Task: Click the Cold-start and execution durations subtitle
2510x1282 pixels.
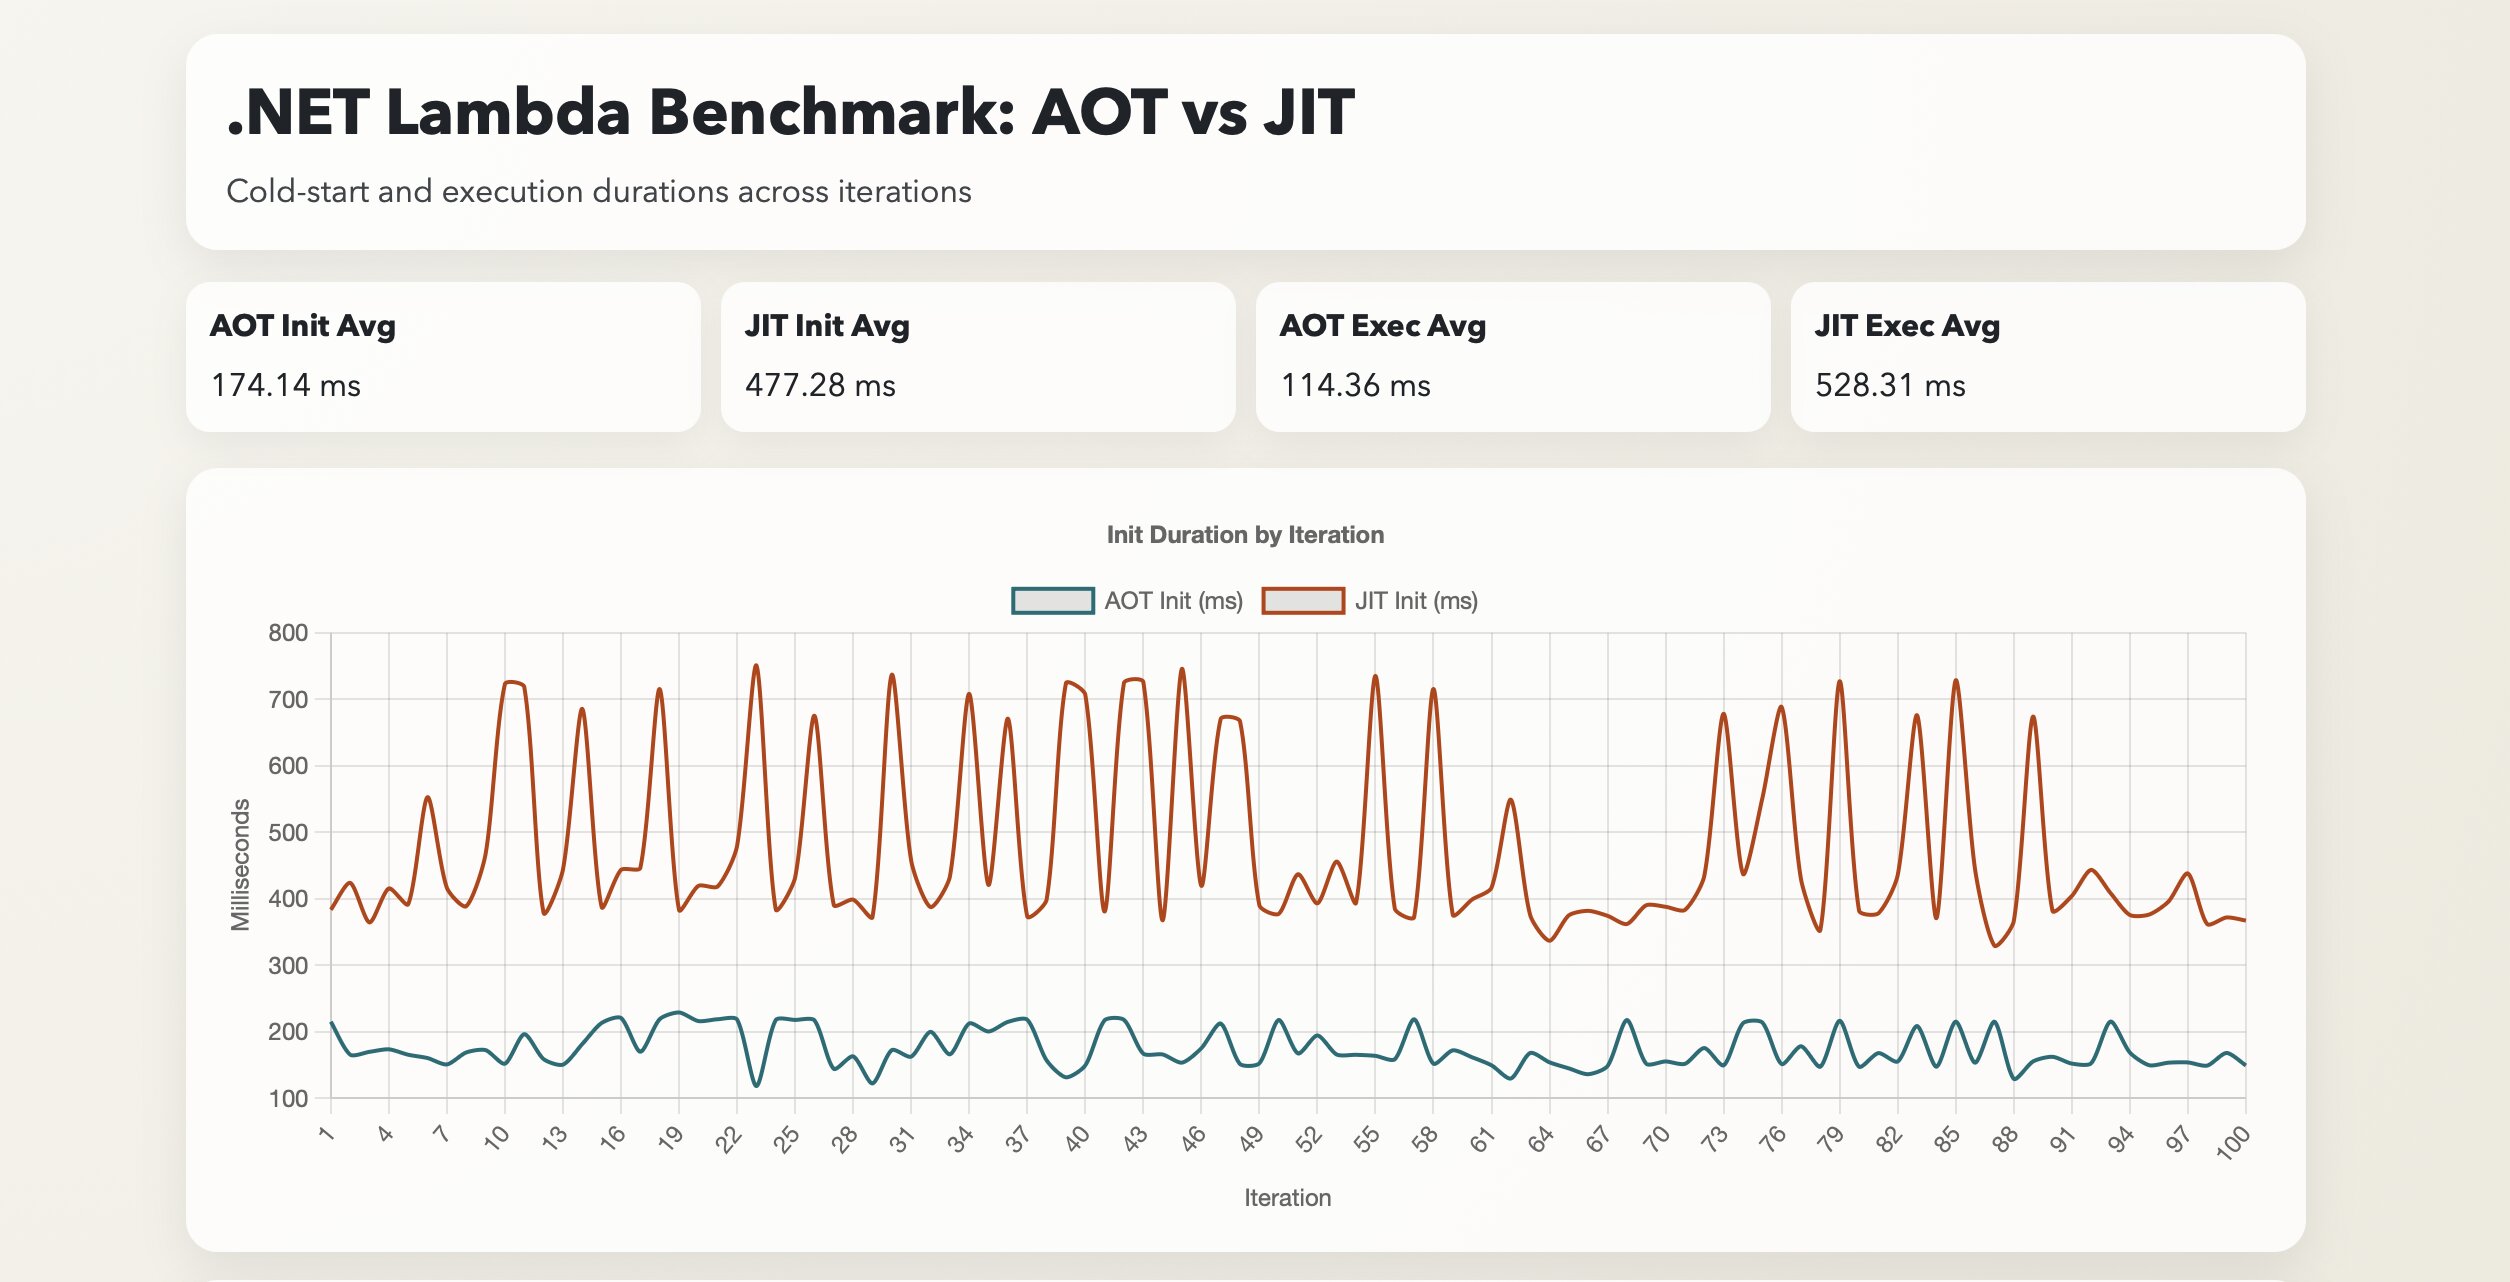Action: (600, 190)
